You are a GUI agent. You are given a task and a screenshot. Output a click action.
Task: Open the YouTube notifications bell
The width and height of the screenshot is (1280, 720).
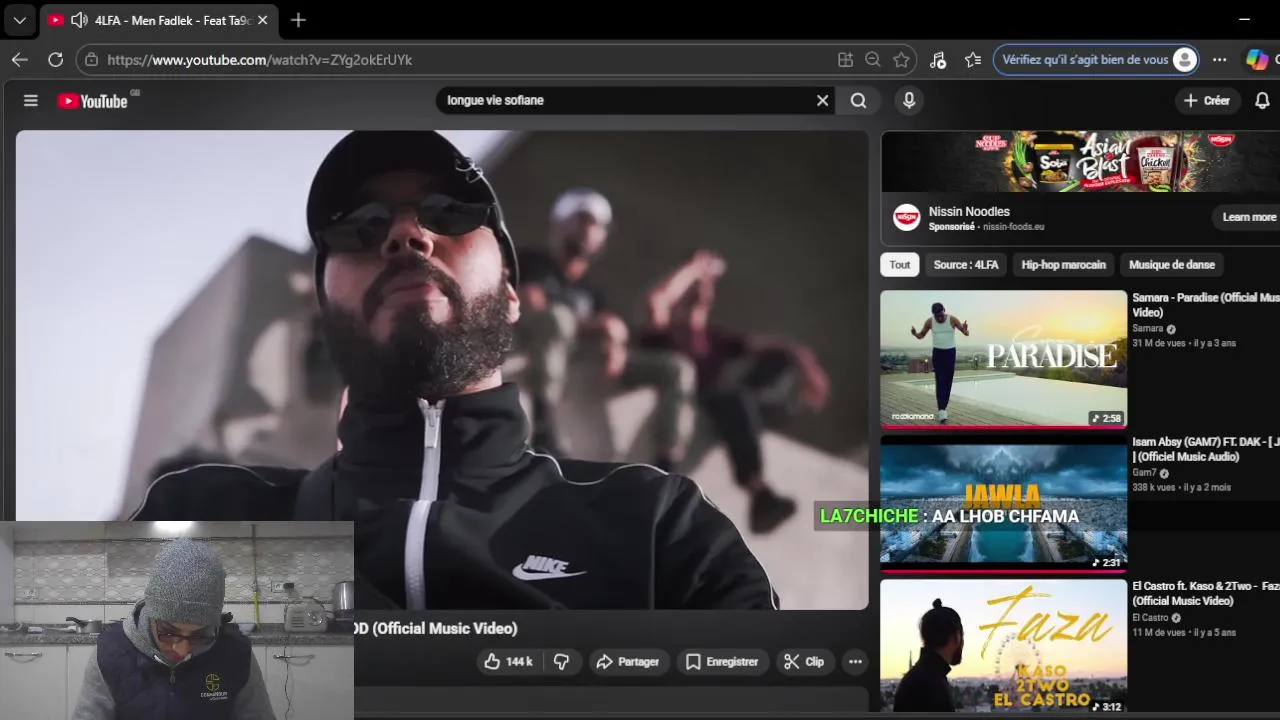tap(1262, 100)
